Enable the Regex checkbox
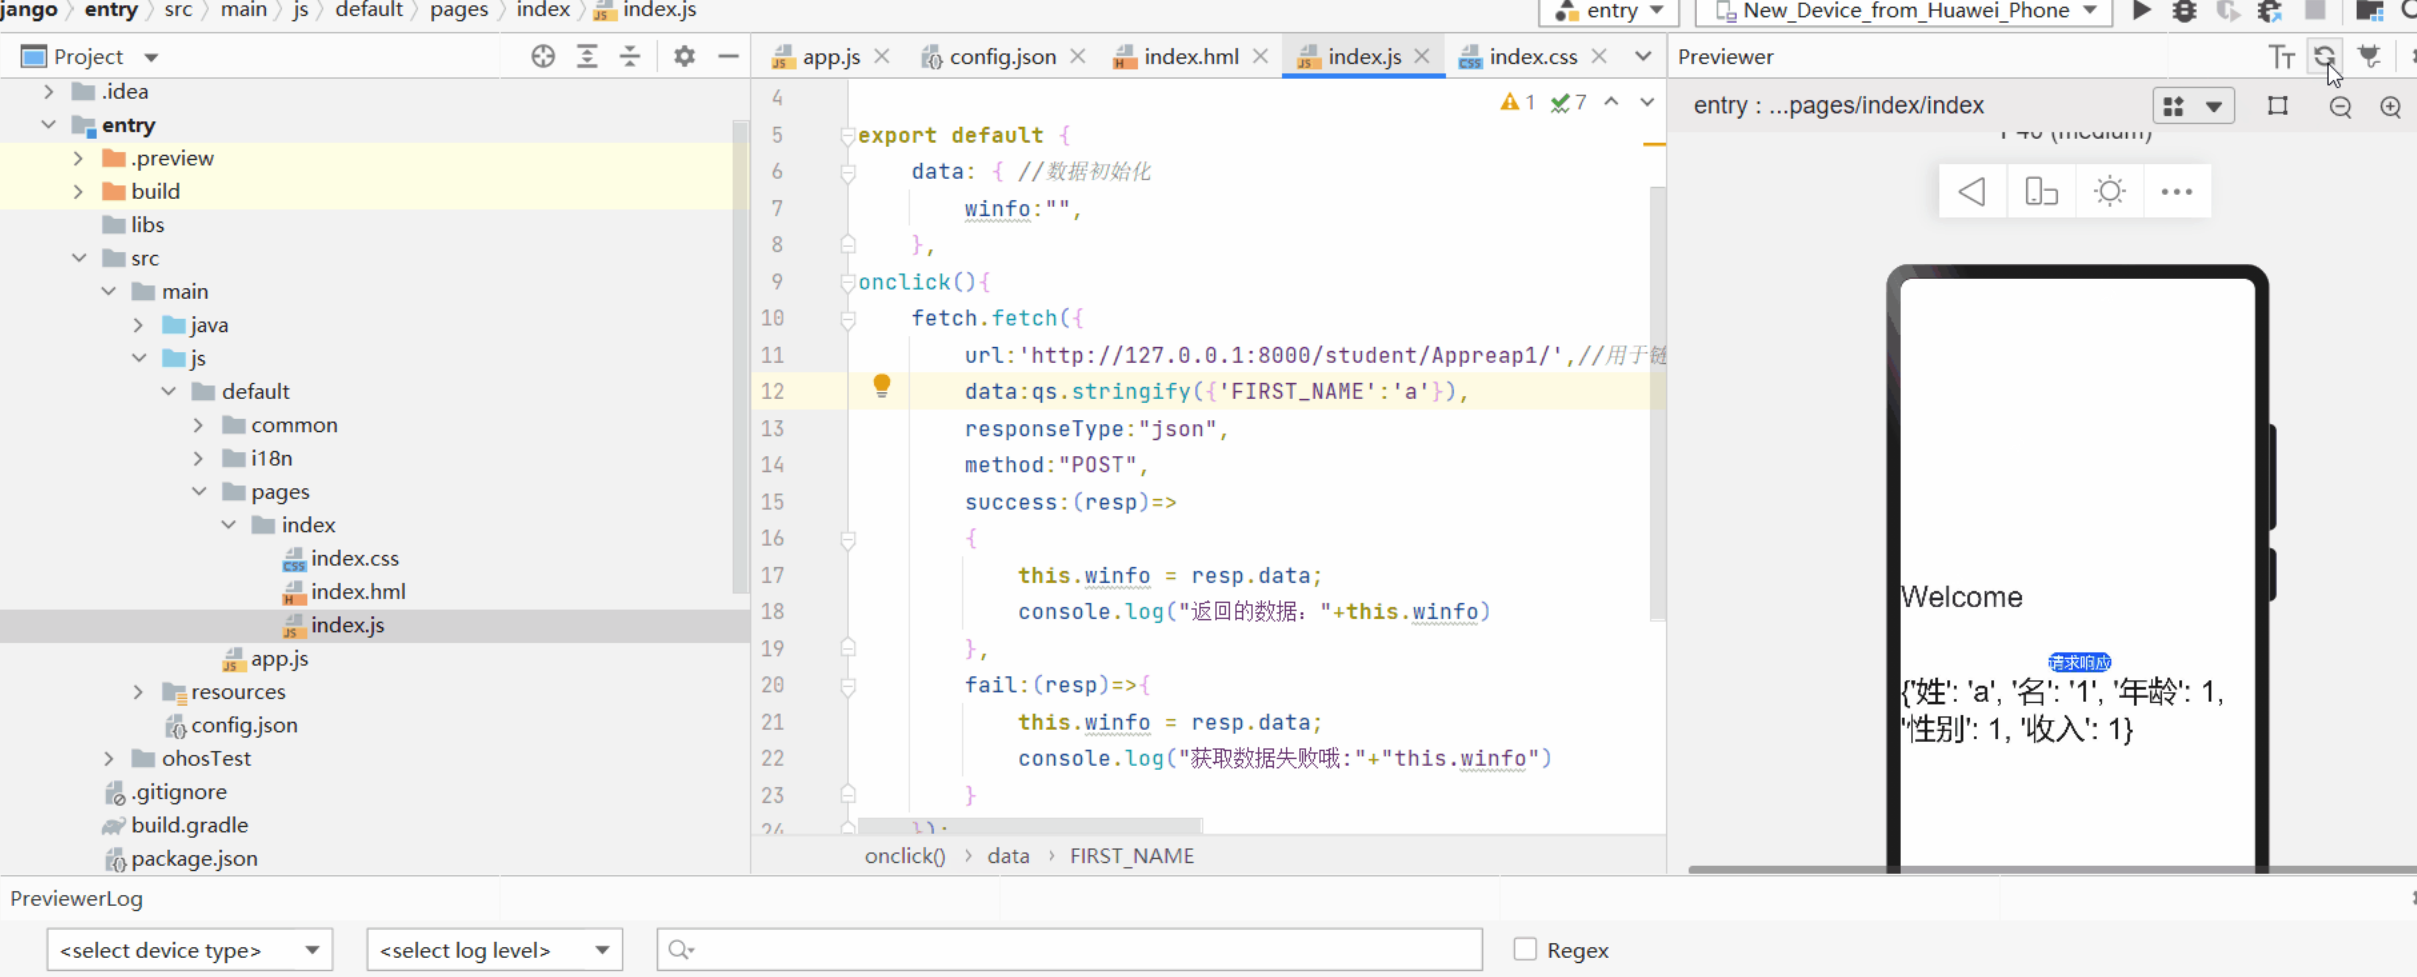 point(1525,949)
